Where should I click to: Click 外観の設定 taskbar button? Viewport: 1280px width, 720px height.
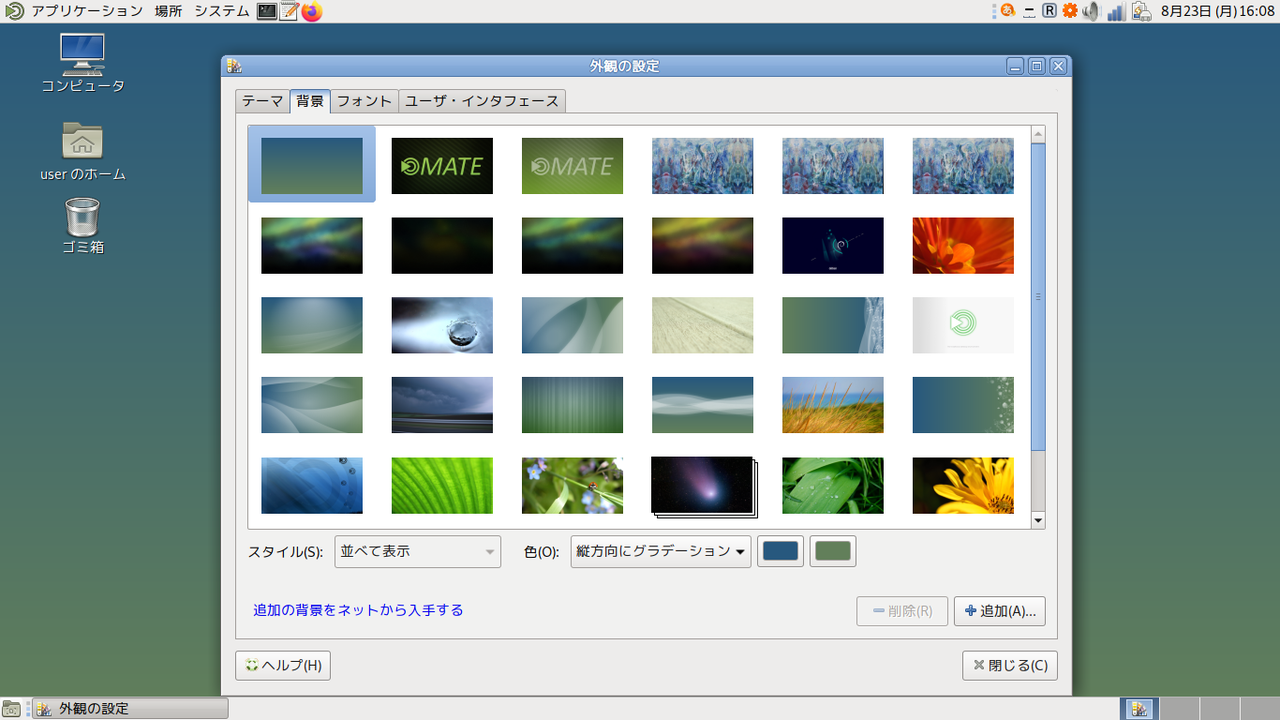130,708
